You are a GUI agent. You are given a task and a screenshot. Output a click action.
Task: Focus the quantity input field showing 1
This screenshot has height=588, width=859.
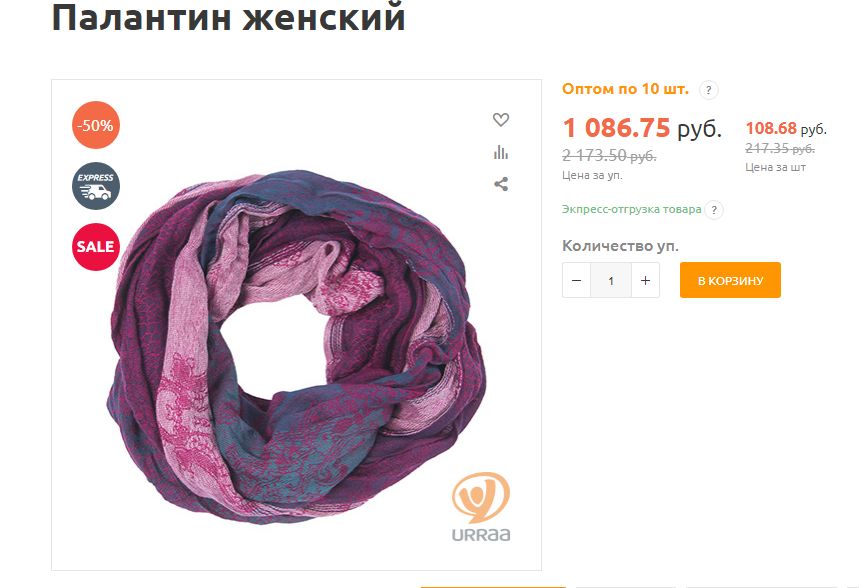pyautogui.click(x=611, y=280)
